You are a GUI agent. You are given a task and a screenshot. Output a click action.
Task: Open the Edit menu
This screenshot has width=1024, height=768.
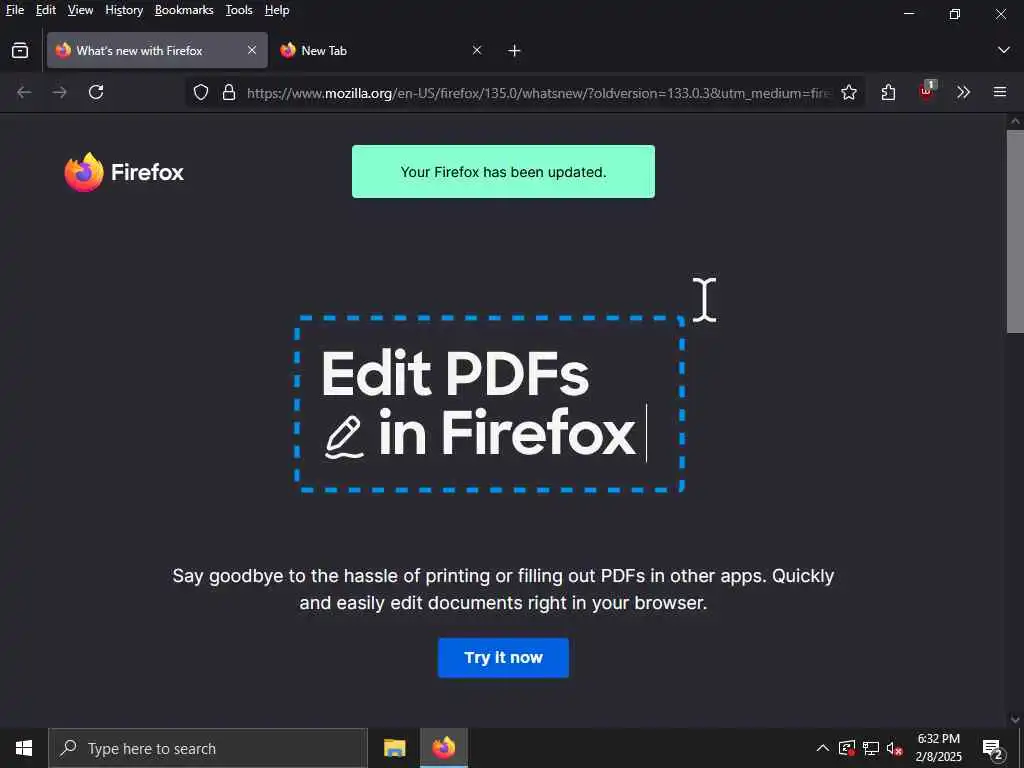point(46,10)
